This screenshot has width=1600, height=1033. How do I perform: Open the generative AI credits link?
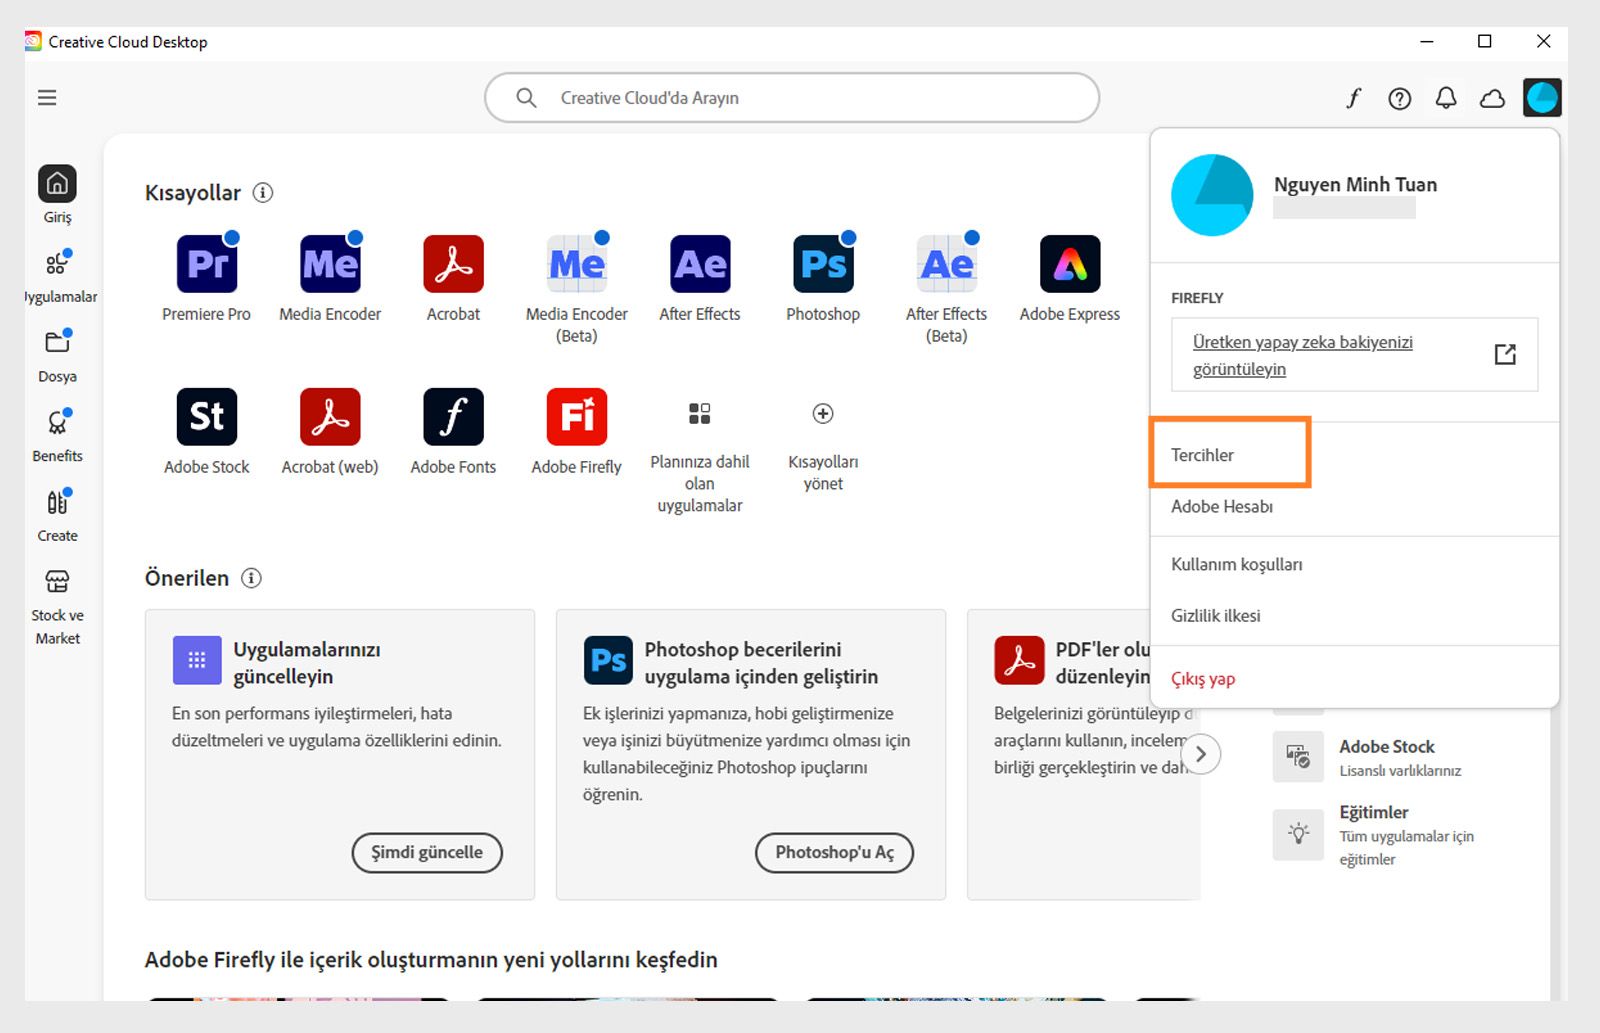1303,355
